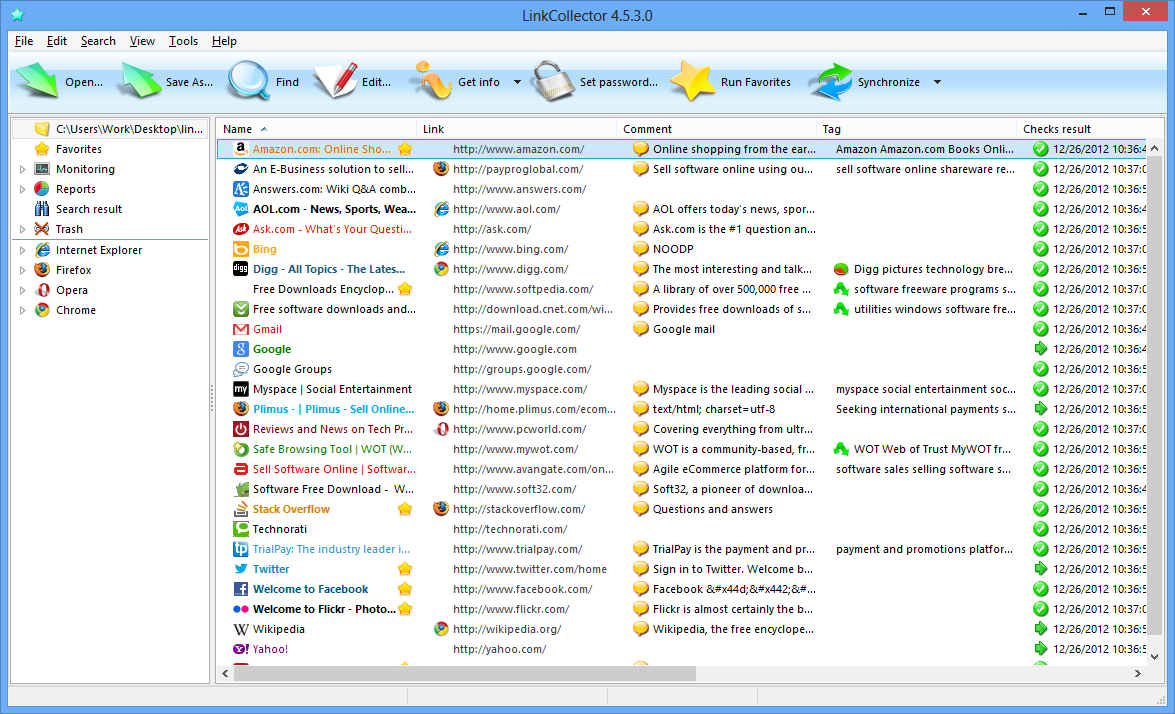Viewport: 1175px width, 714px height.
Task: Click the Find magnifying glass icon
Action: pos(249,82)
